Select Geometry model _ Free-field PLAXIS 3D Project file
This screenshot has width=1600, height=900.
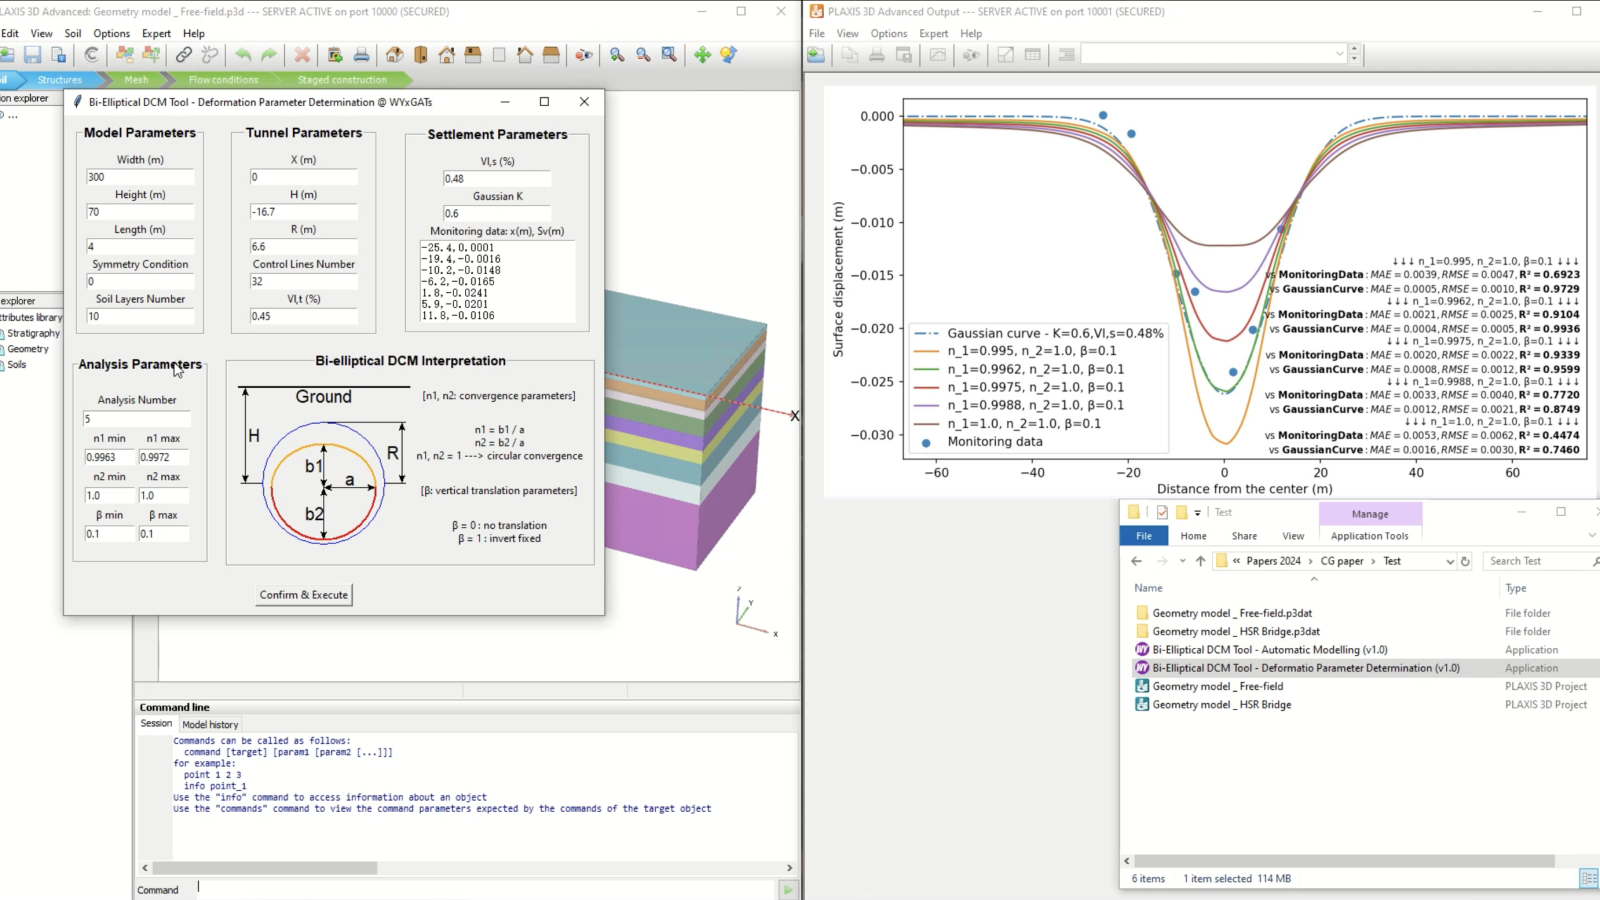(x=1217, y=686)
